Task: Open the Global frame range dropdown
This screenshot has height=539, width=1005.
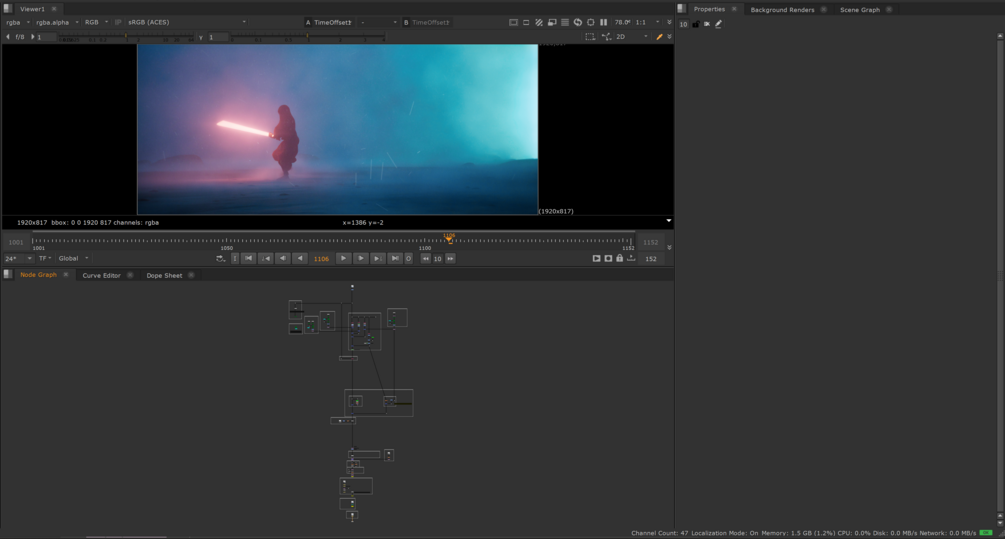Action: (x=74, y=259)
